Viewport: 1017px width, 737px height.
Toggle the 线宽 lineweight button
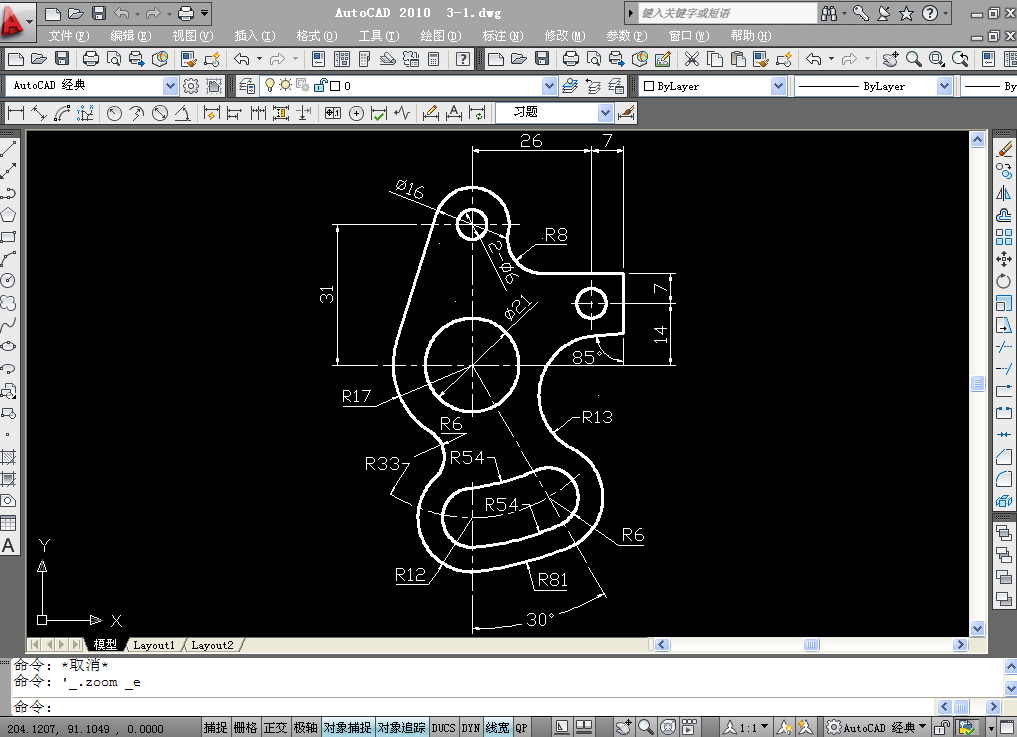tap(497, 728)
